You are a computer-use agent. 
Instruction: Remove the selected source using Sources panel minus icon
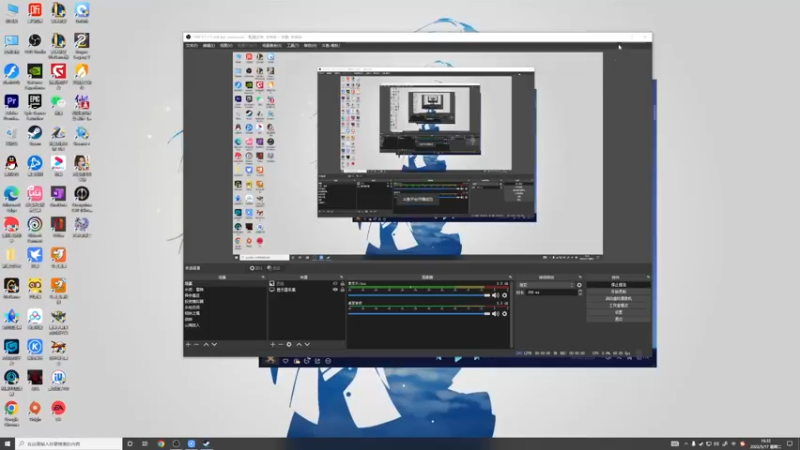coord(280,344)
